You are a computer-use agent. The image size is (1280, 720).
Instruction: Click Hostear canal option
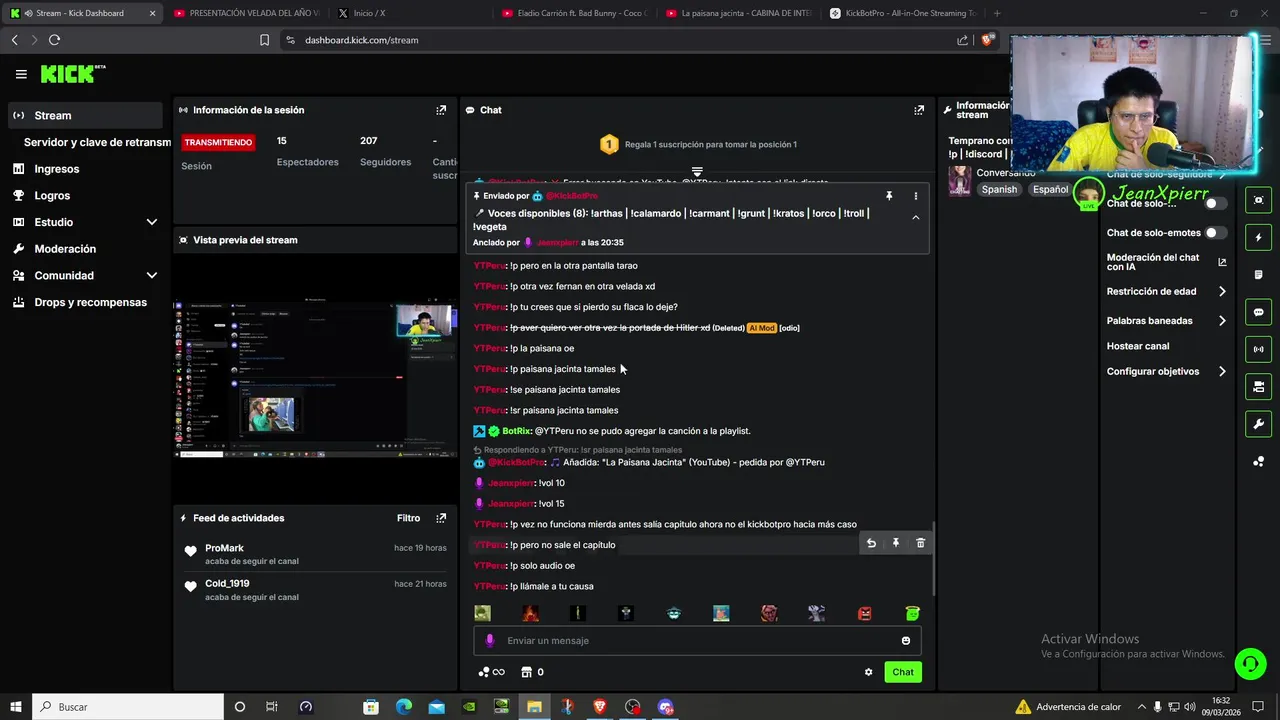point(1138,346)
